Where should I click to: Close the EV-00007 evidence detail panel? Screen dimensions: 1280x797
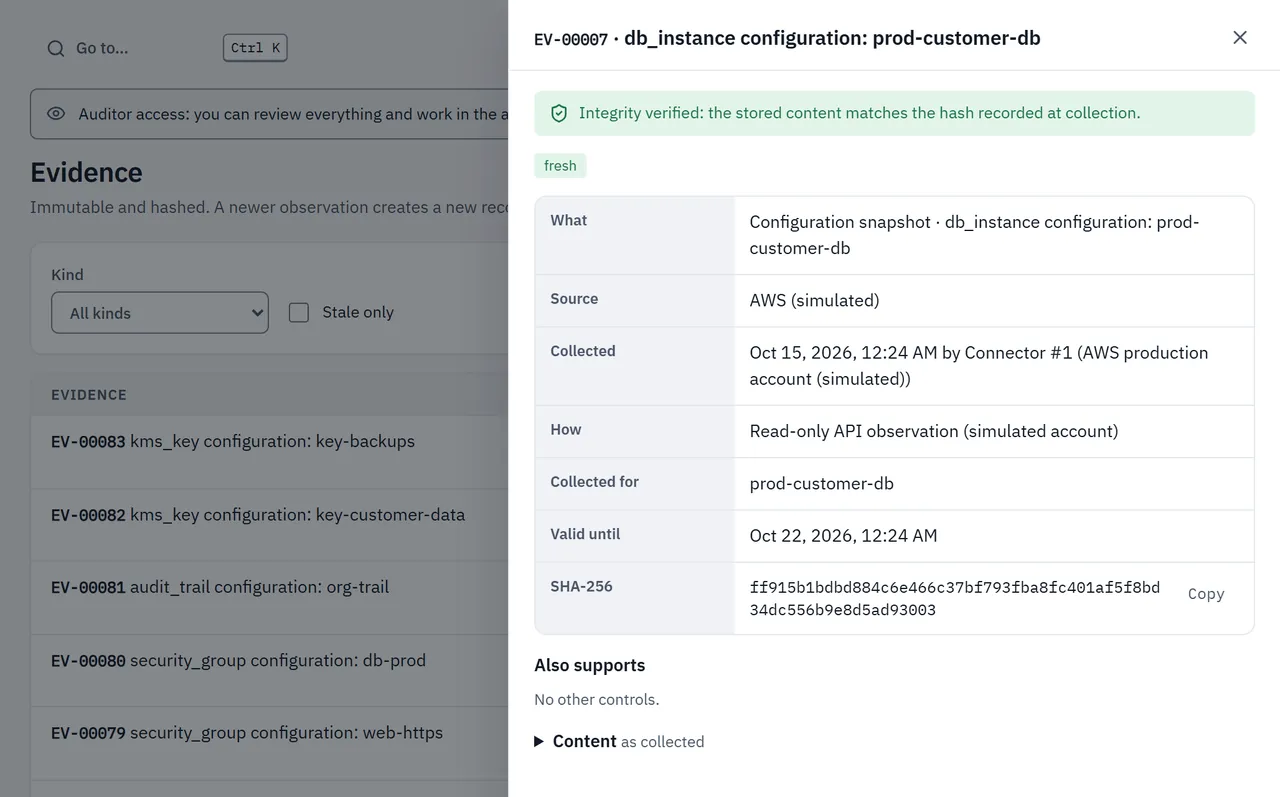coord(1240,38)
